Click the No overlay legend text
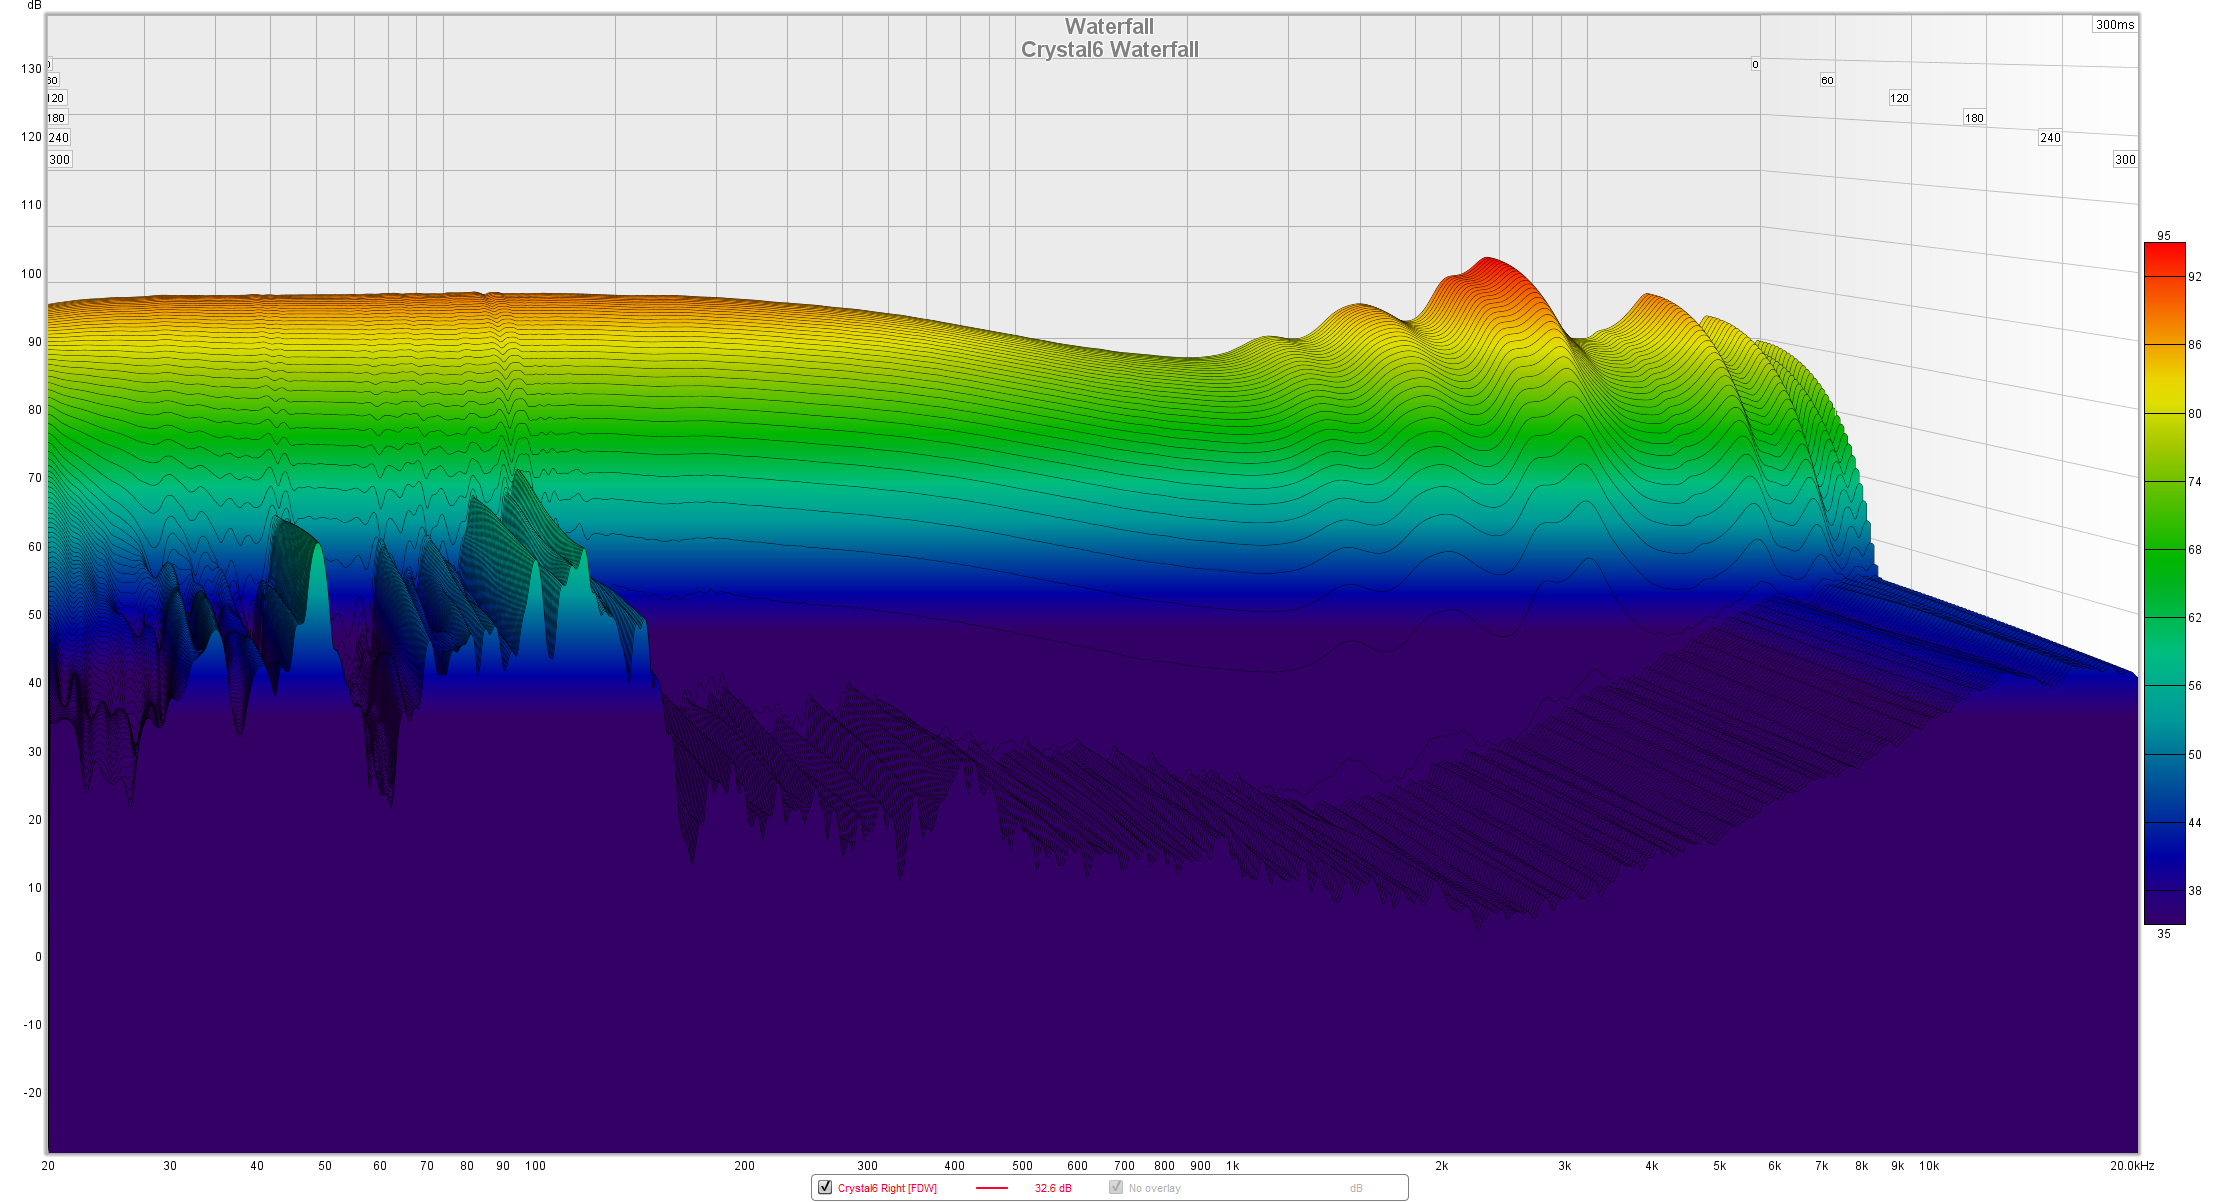 click(x=1154, y=1188)
